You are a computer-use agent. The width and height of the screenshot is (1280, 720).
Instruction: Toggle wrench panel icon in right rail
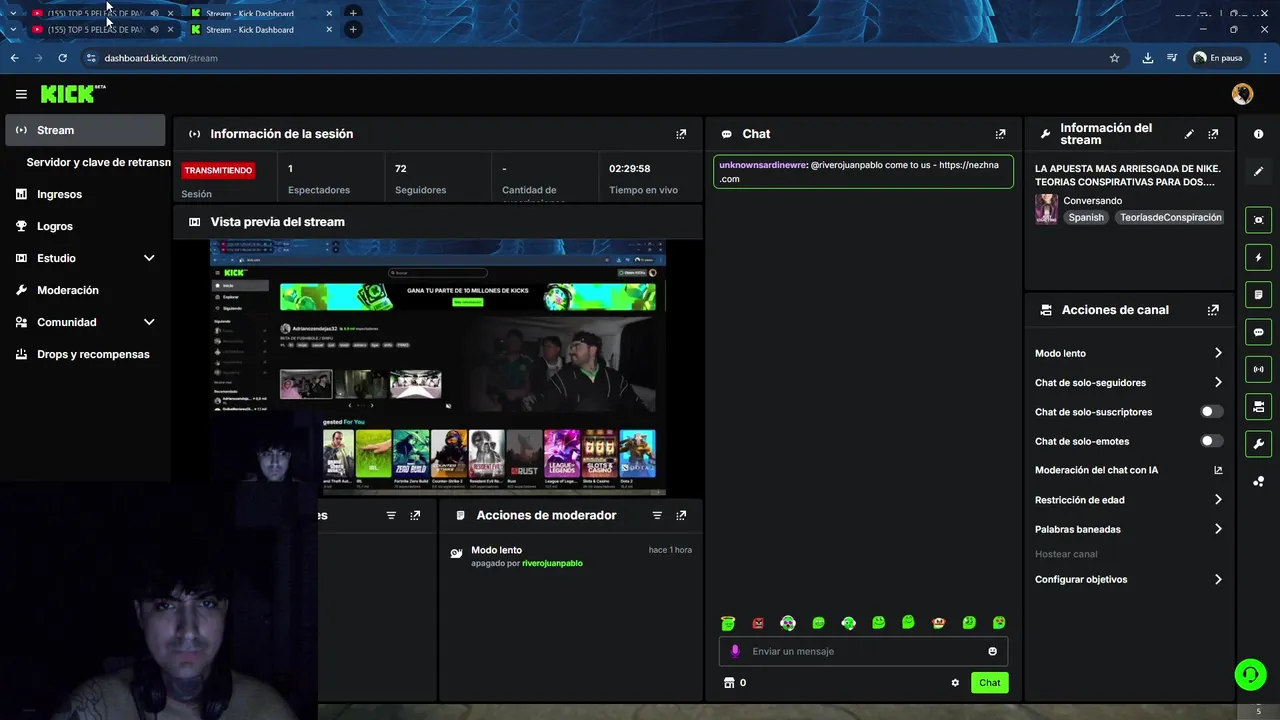1259,444
